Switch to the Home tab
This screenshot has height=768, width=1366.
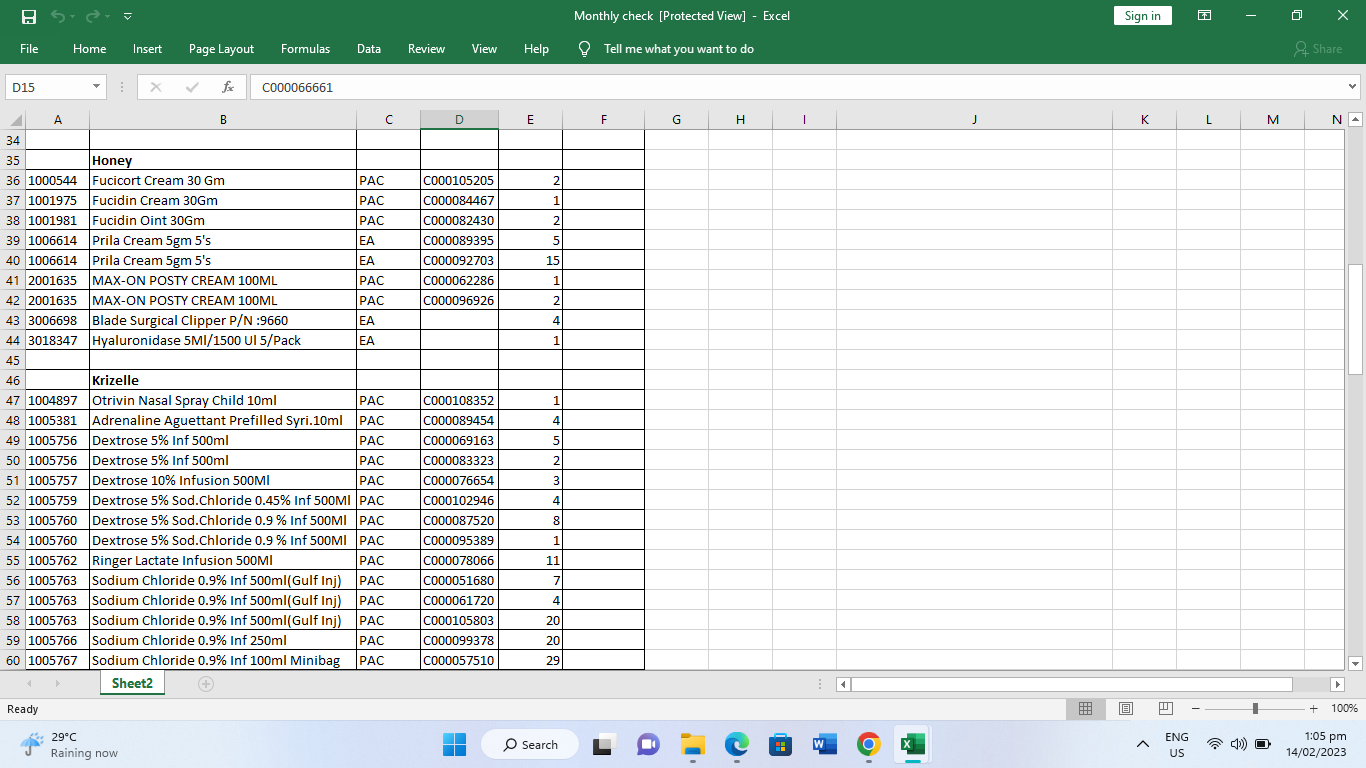(x=89, y=49)
